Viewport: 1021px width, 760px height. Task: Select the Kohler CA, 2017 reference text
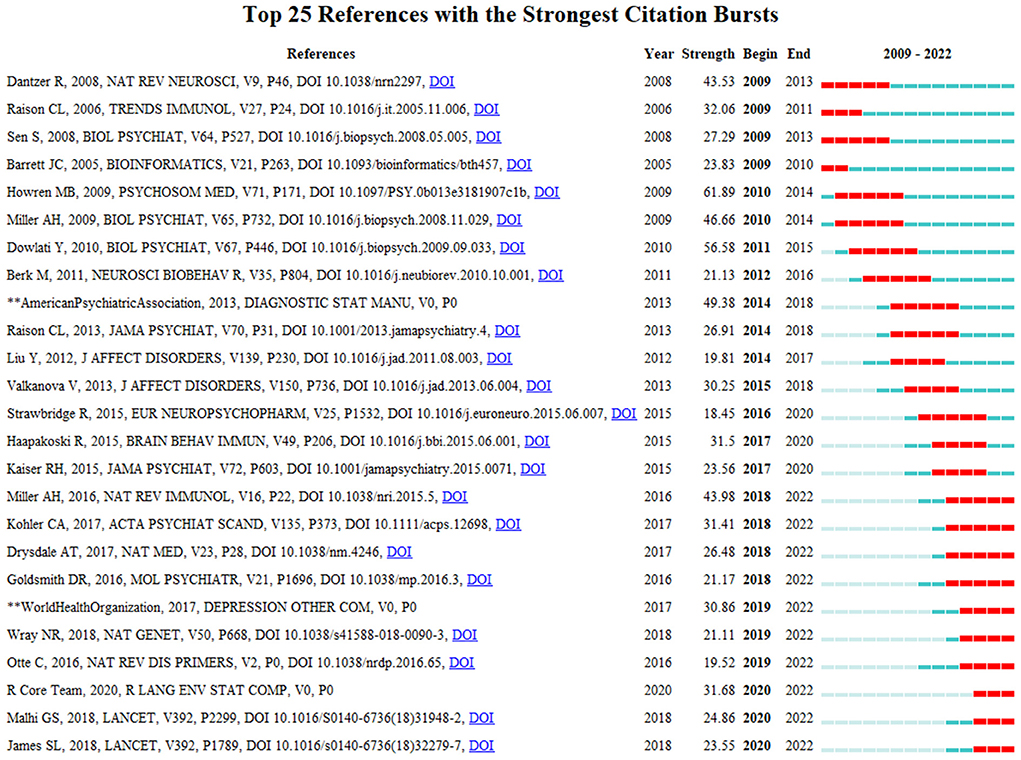coord(251,524)
